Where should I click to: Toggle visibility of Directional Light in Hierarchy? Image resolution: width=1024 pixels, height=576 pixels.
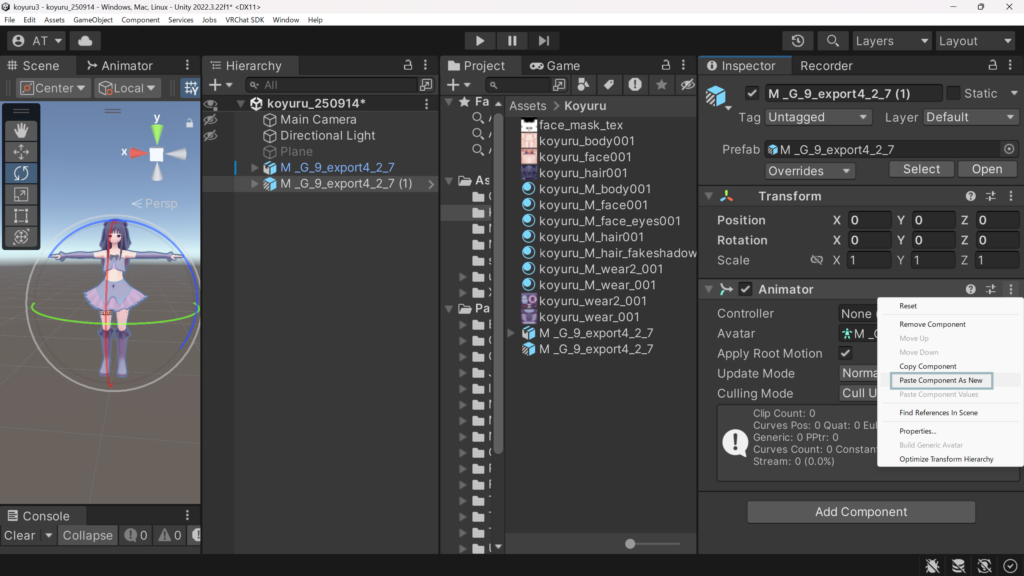click(210, 136)
